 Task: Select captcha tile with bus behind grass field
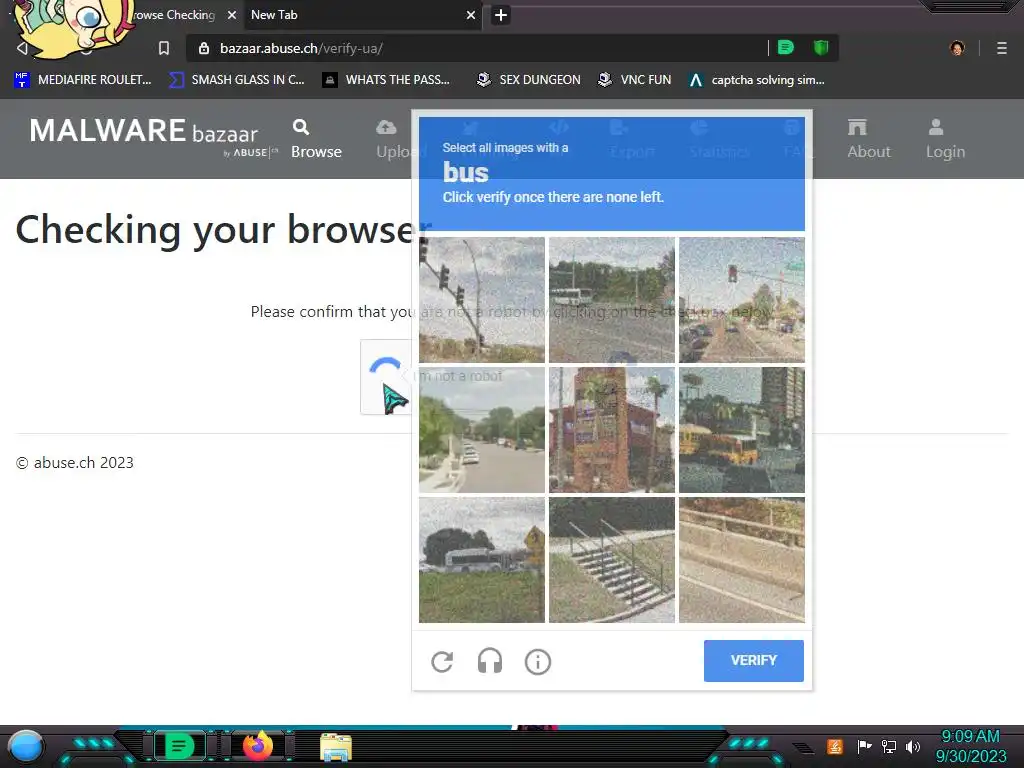pyautogui.click(x=482, y=560)
